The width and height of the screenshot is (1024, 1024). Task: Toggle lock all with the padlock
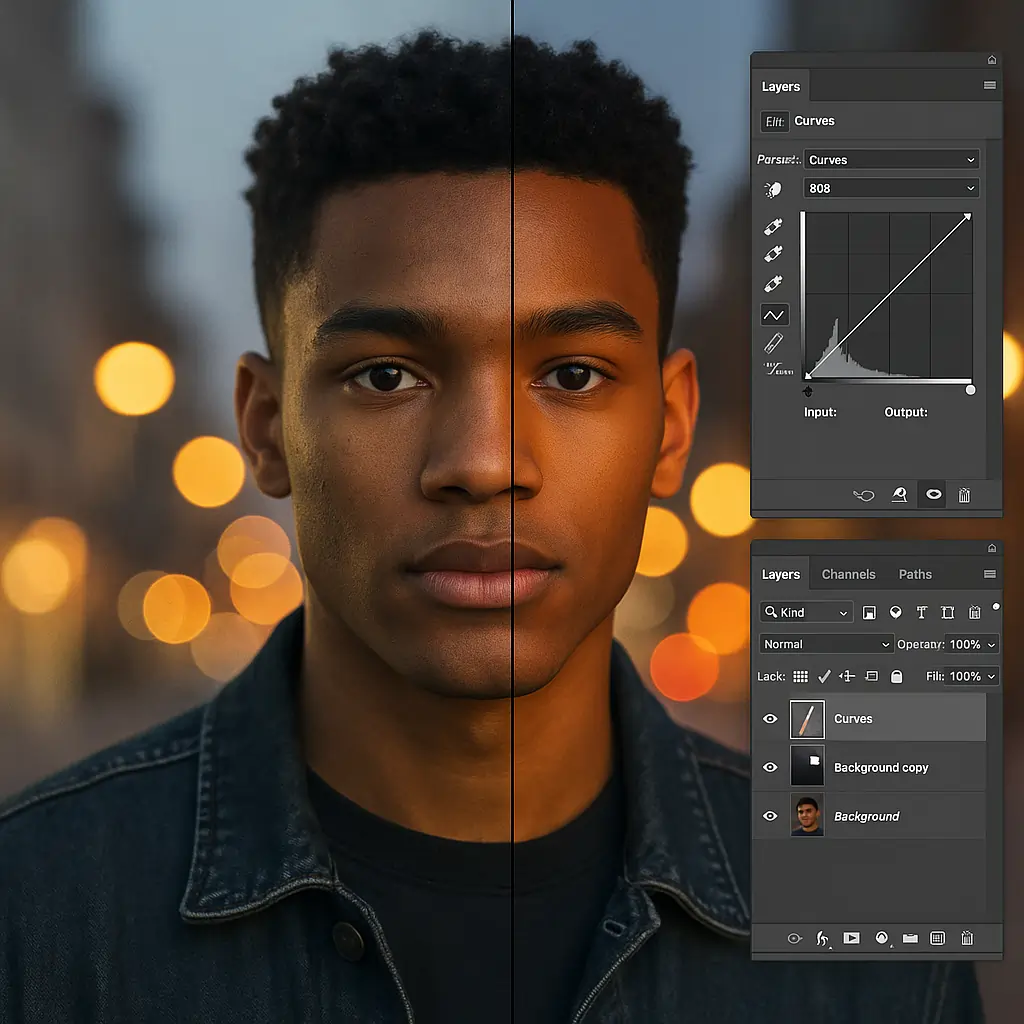(x=897, y=677)
